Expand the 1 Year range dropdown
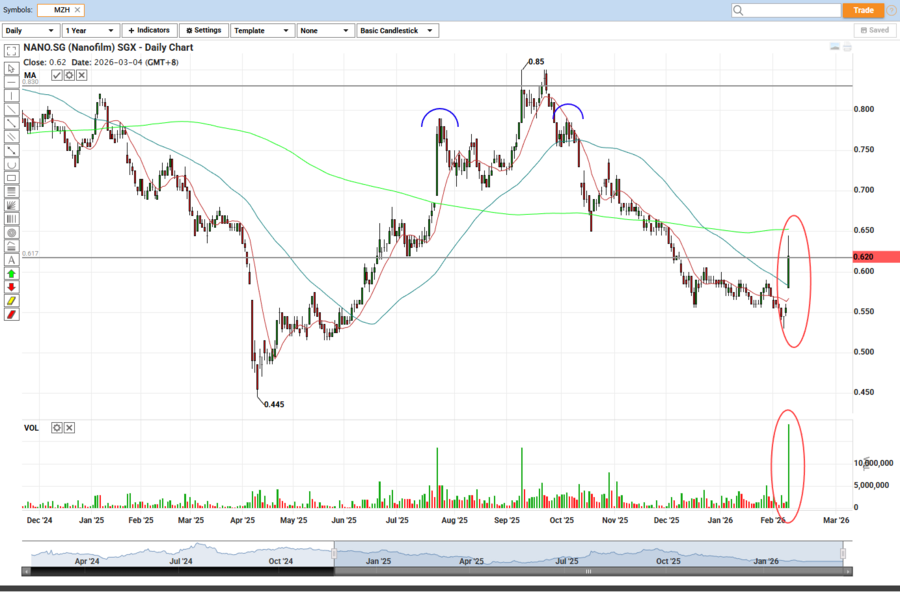 (90, 31)
